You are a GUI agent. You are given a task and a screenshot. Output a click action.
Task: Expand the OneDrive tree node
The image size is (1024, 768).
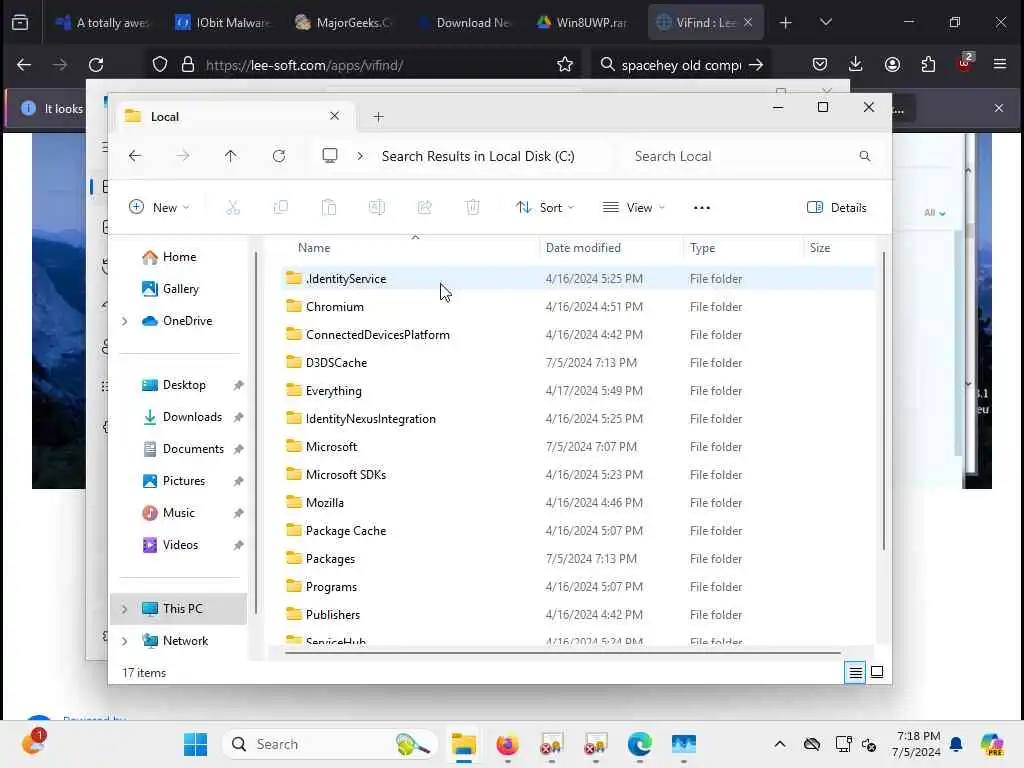(x=125, y=321)
